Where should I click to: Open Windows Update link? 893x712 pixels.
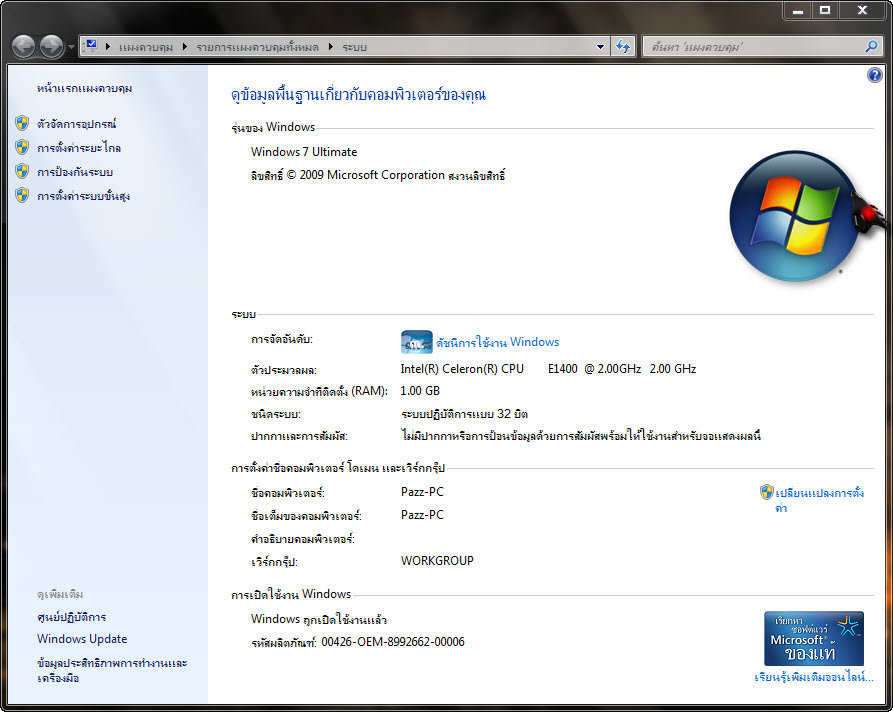pyautogui.click(x=82, y=639)
